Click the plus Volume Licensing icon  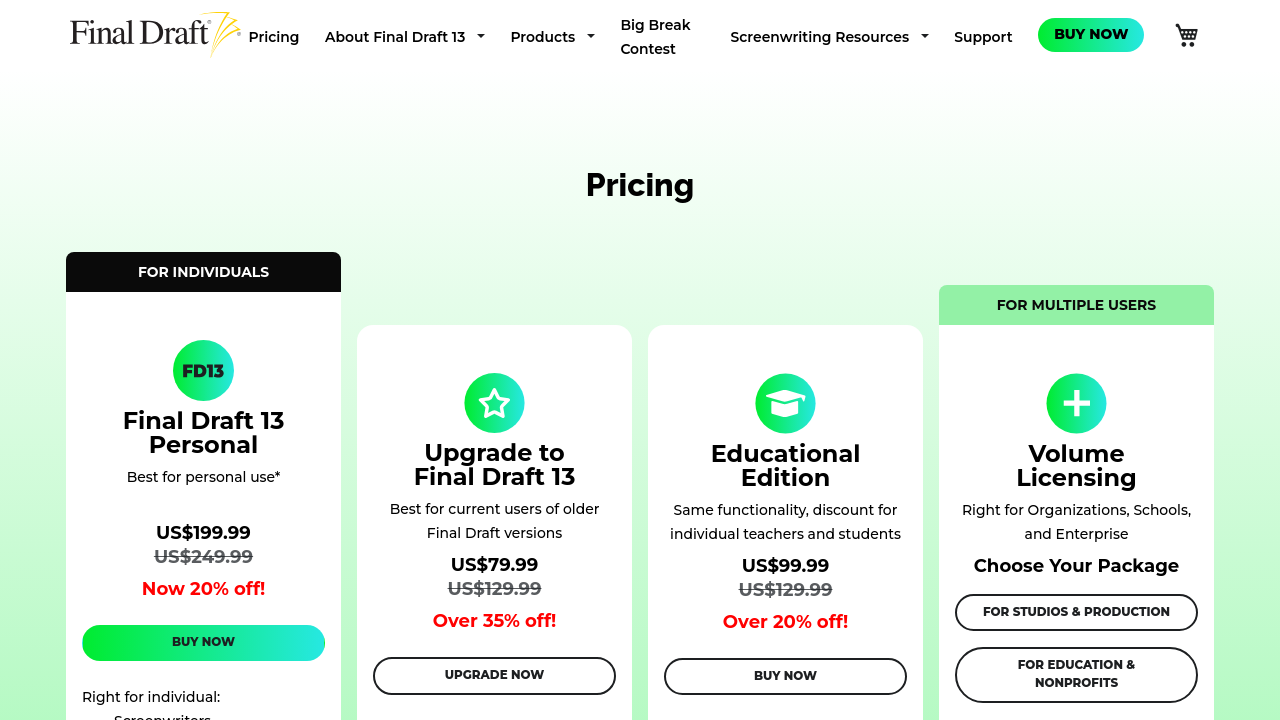coord(1076,403)
